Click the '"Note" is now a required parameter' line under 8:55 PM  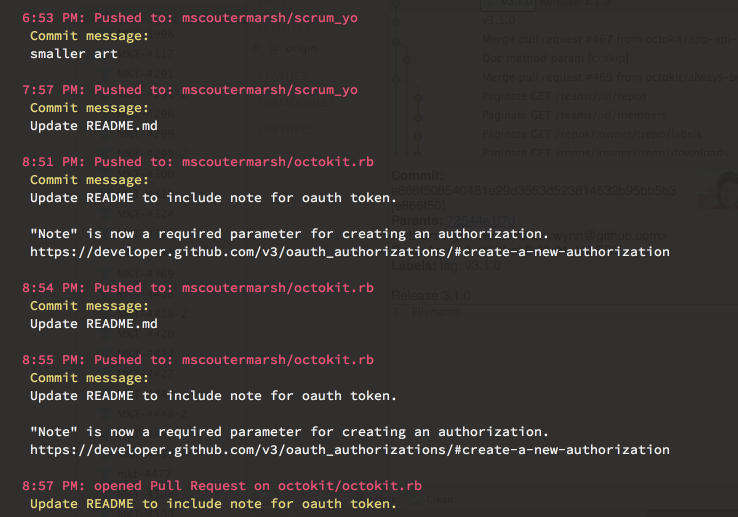click(289, 432)
